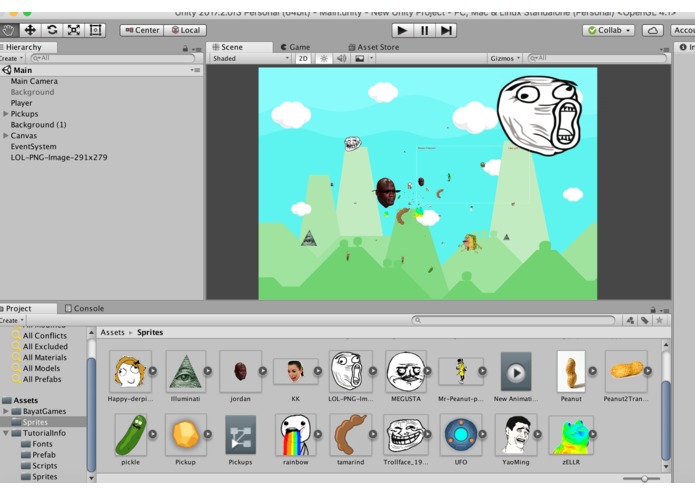
Task: Collapse the TutorialInfo folder
Action: tap(6, 433)
